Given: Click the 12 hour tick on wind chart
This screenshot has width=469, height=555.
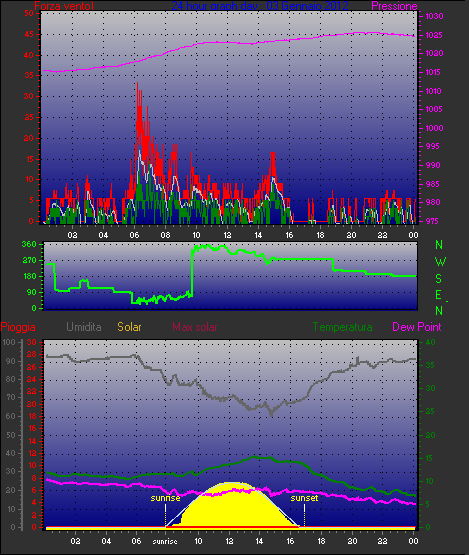Looking at the screenshot, I should tap(227, 235).
